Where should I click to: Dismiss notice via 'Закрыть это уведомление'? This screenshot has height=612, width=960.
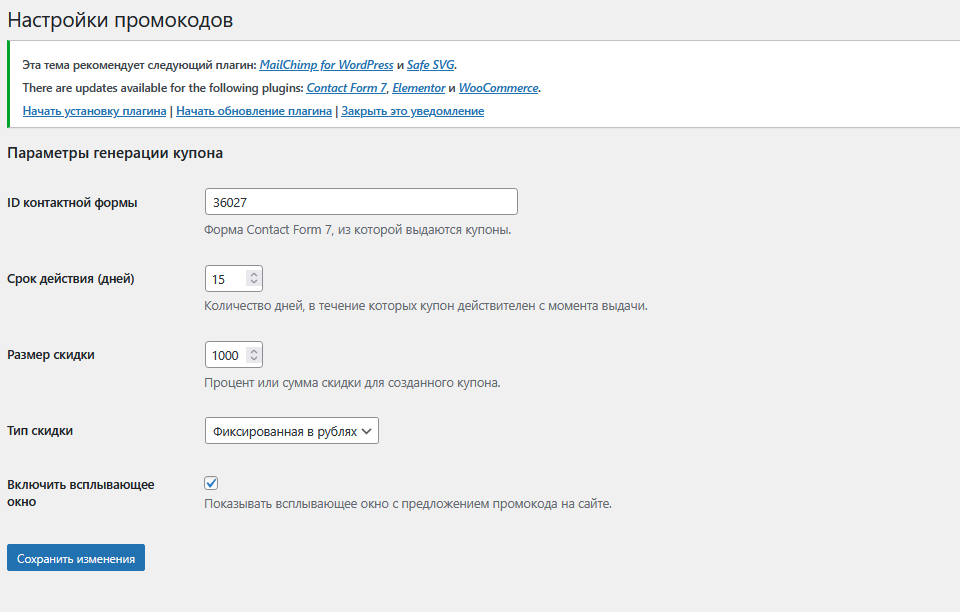(412, 111)
